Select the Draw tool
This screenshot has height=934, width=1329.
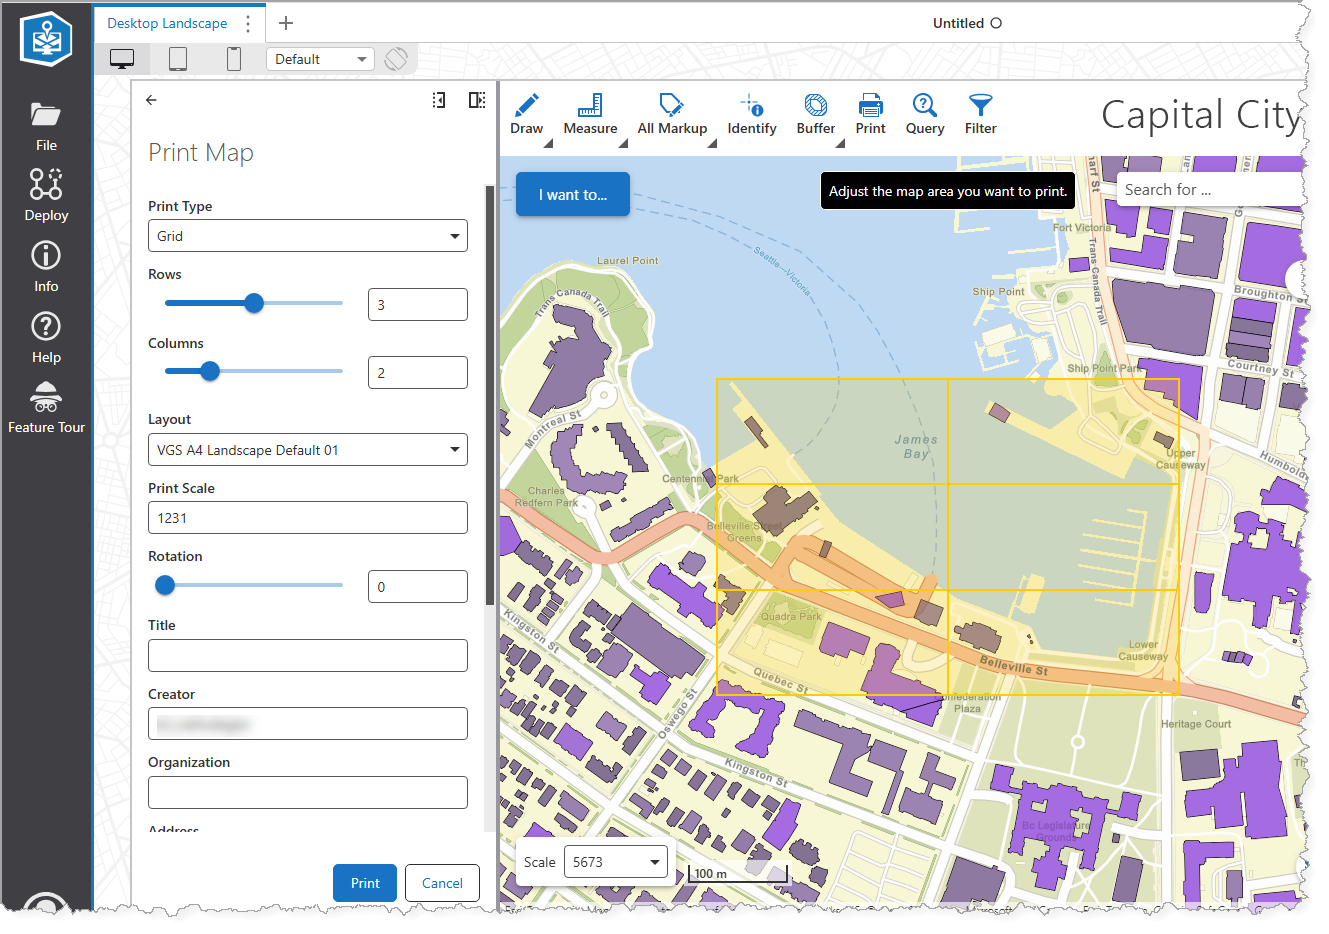527,114
